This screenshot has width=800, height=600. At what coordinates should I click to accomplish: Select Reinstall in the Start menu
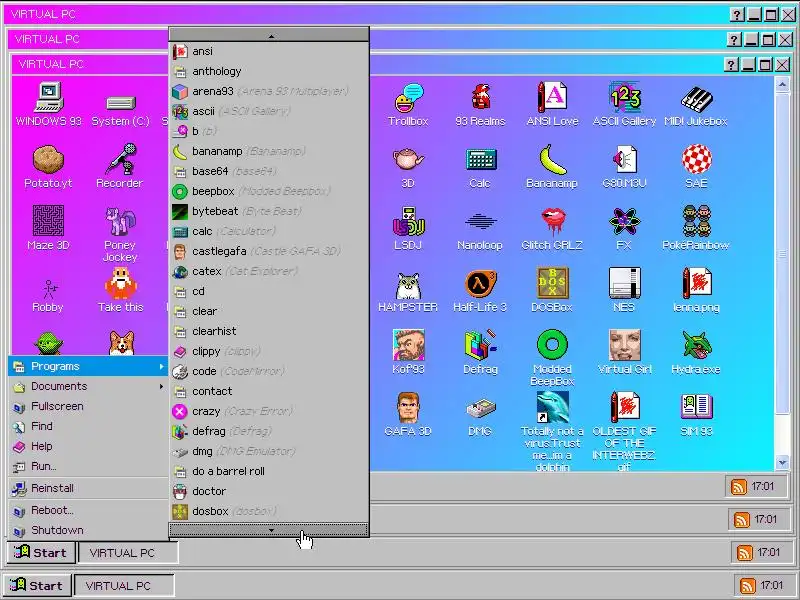(x=88, y=488)
